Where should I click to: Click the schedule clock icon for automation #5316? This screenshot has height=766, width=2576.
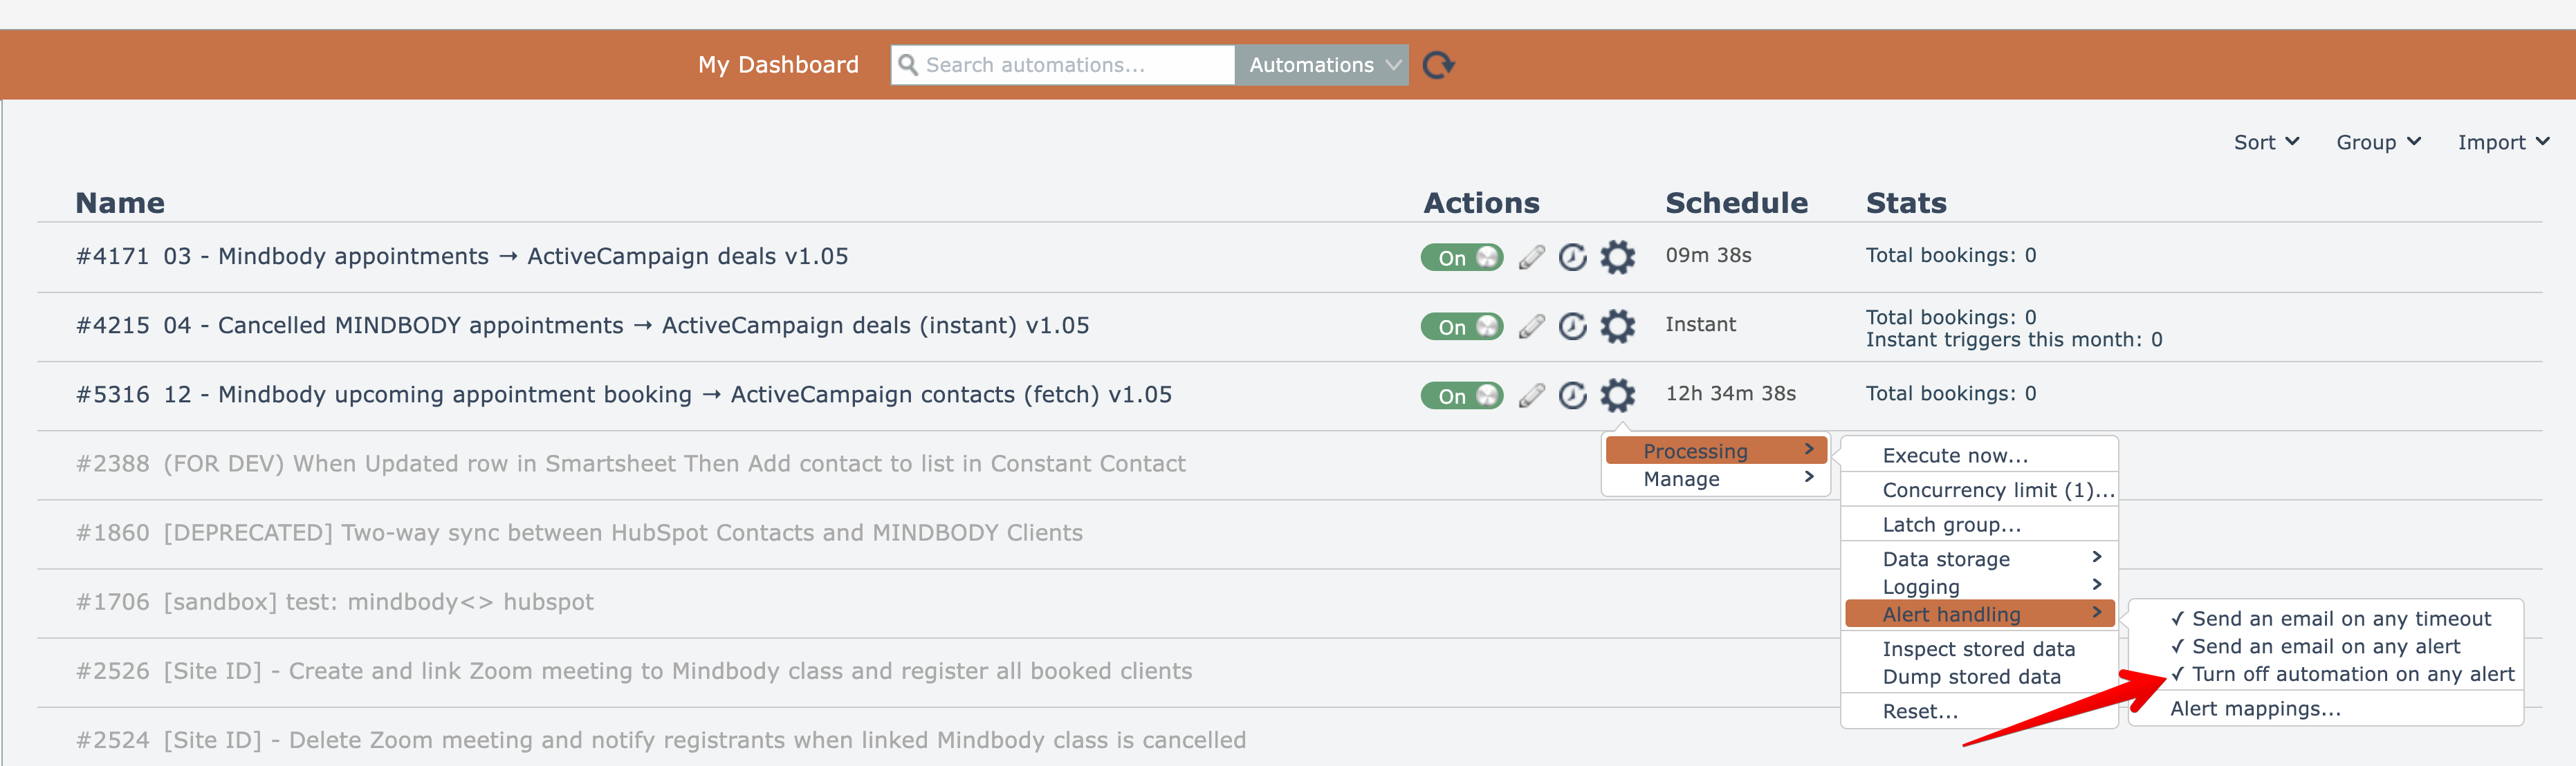click(x=1573, y=395)
